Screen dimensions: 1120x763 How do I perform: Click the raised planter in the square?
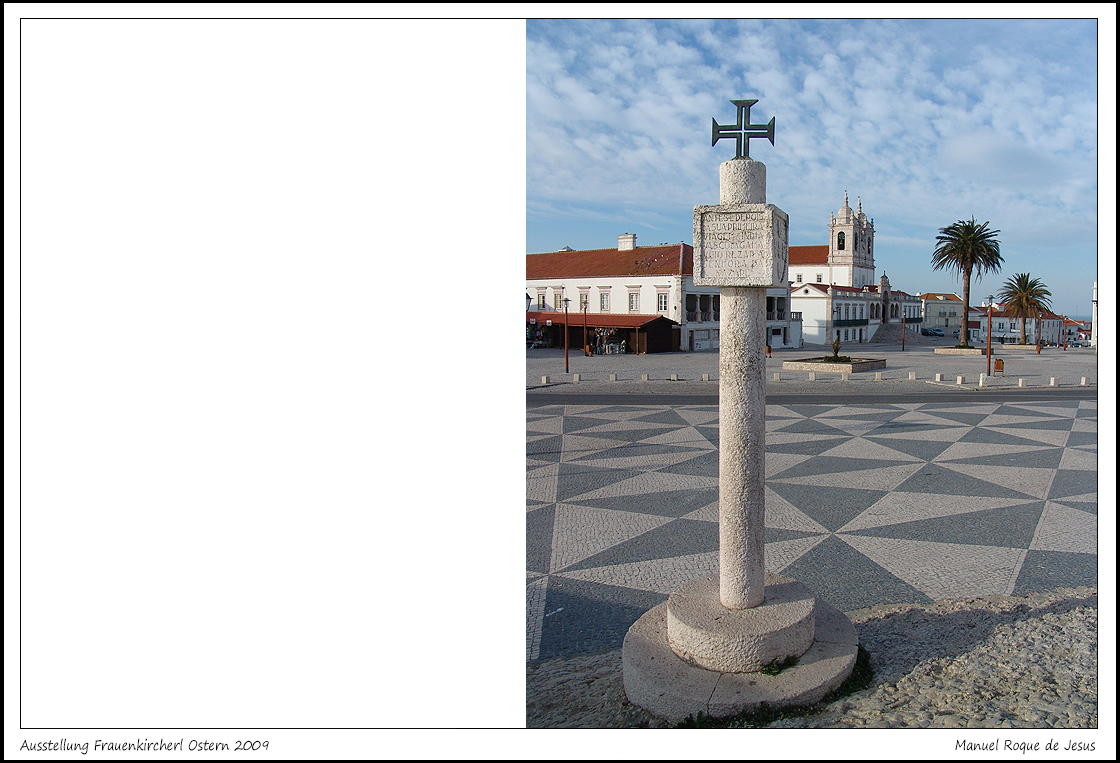coord(834,364)
